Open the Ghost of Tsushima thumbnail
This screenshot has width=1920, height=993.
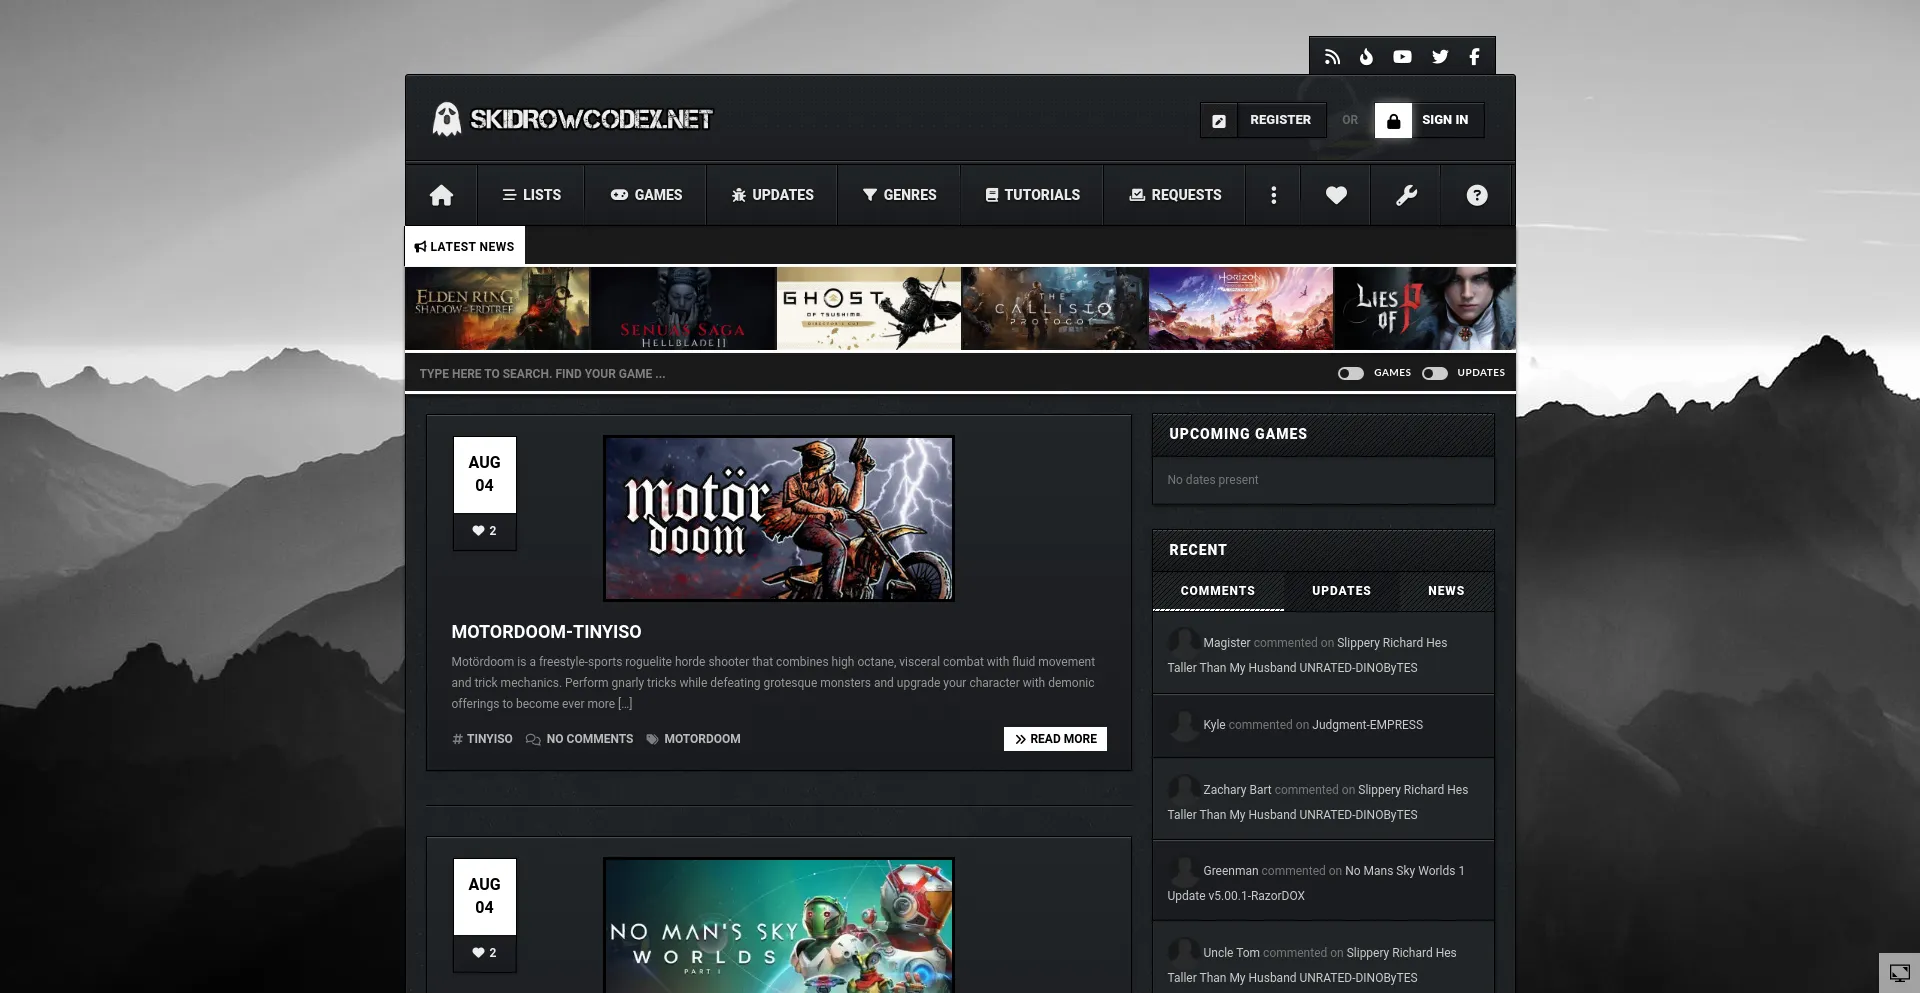tap(869, 308)
